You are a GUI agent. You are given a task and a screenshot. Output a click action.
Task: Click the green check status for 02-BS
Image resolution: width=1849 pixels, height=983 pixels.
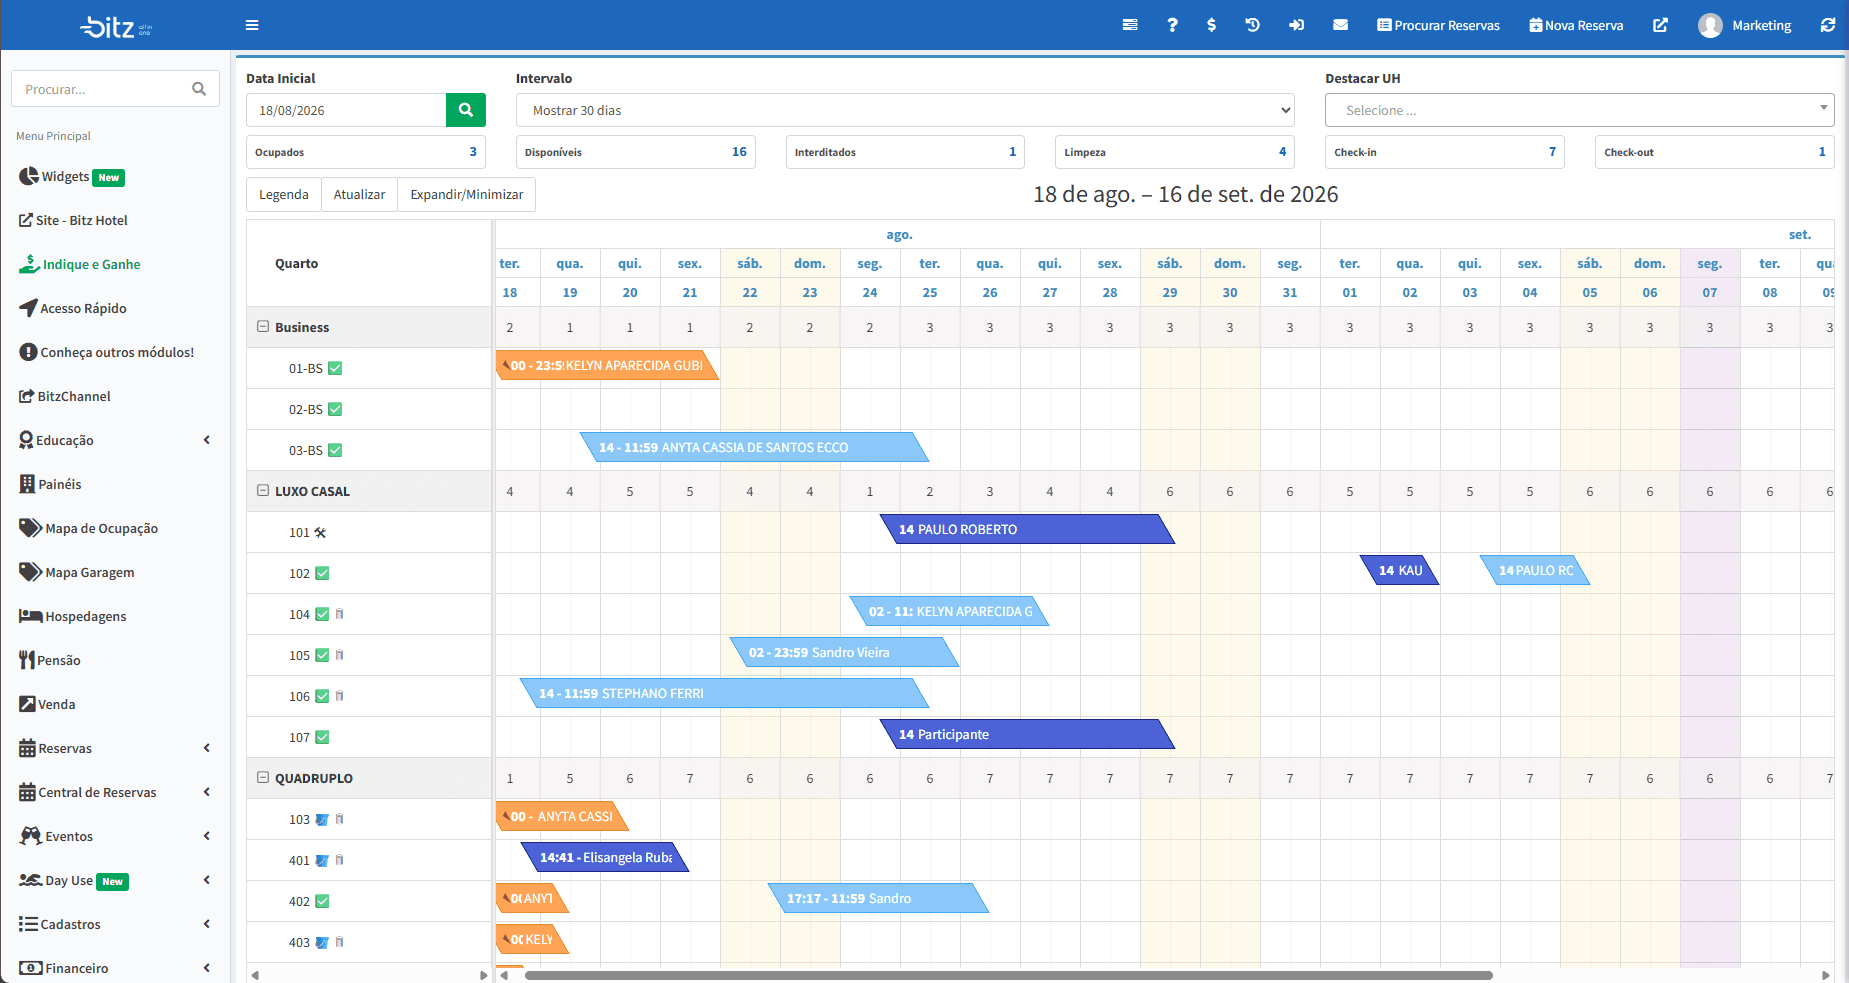[335, 409]
